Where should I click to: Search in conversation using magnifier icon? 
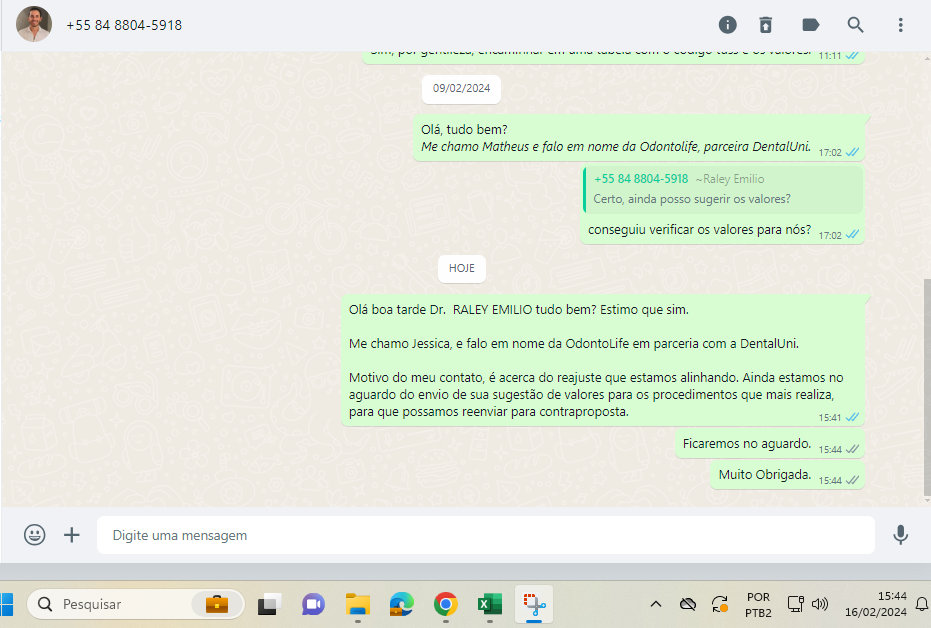pyautogui.click(x=855, y=25)
